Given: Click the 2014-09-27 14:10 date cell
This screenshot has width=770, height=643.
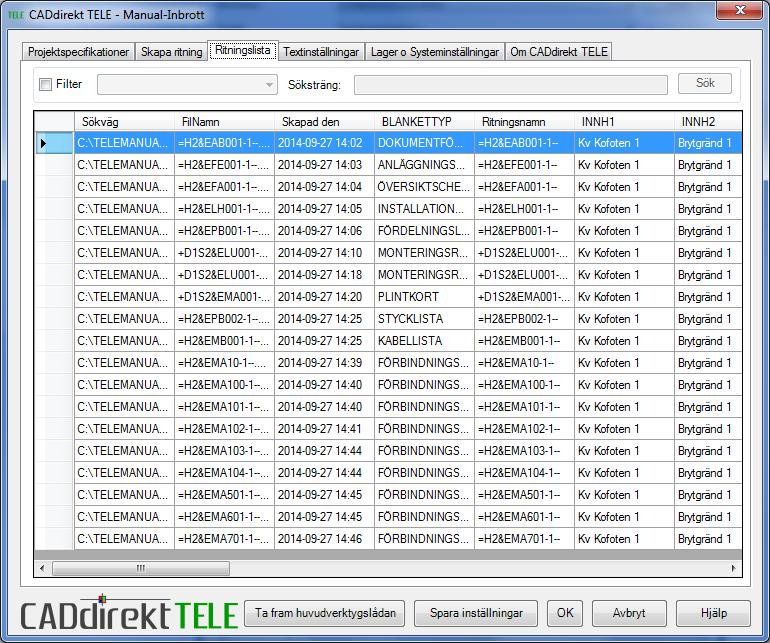Looking at the screenshot, I should 324,253.
